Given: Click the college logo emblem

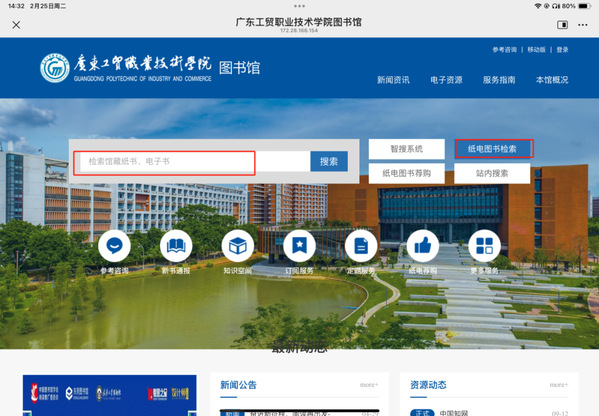Looking at the screenshot, I should tap(55, 68).
